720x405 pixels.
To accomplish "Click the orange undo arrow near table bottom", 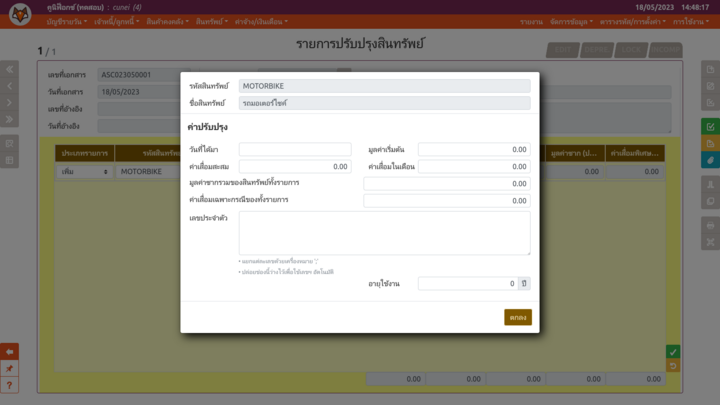I will 673,366.
